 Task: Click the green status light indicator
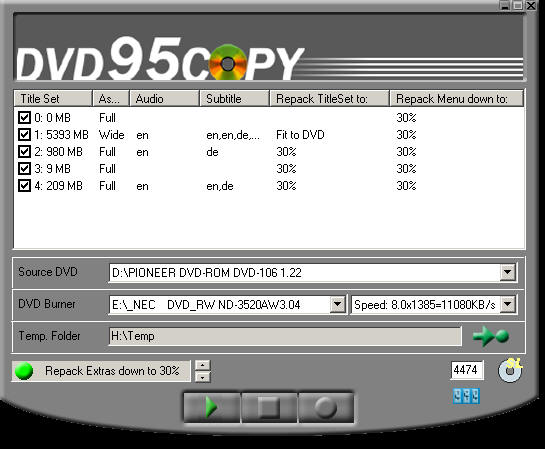click(x=24, y=371)
